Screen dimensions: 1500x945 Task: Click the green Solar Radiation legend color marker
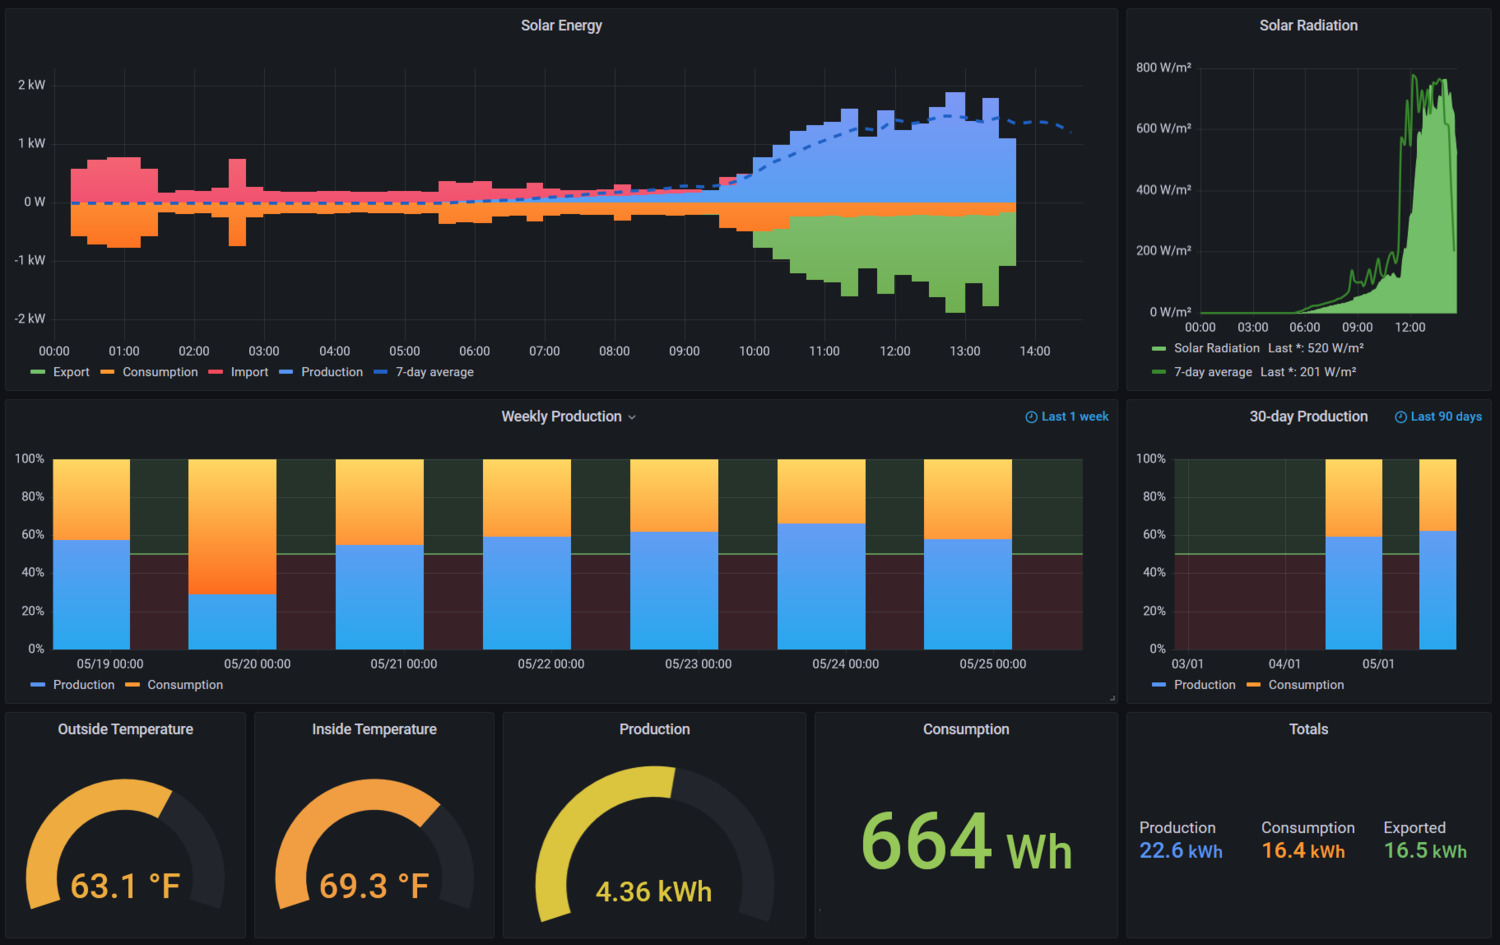[x=1159, y=349]
